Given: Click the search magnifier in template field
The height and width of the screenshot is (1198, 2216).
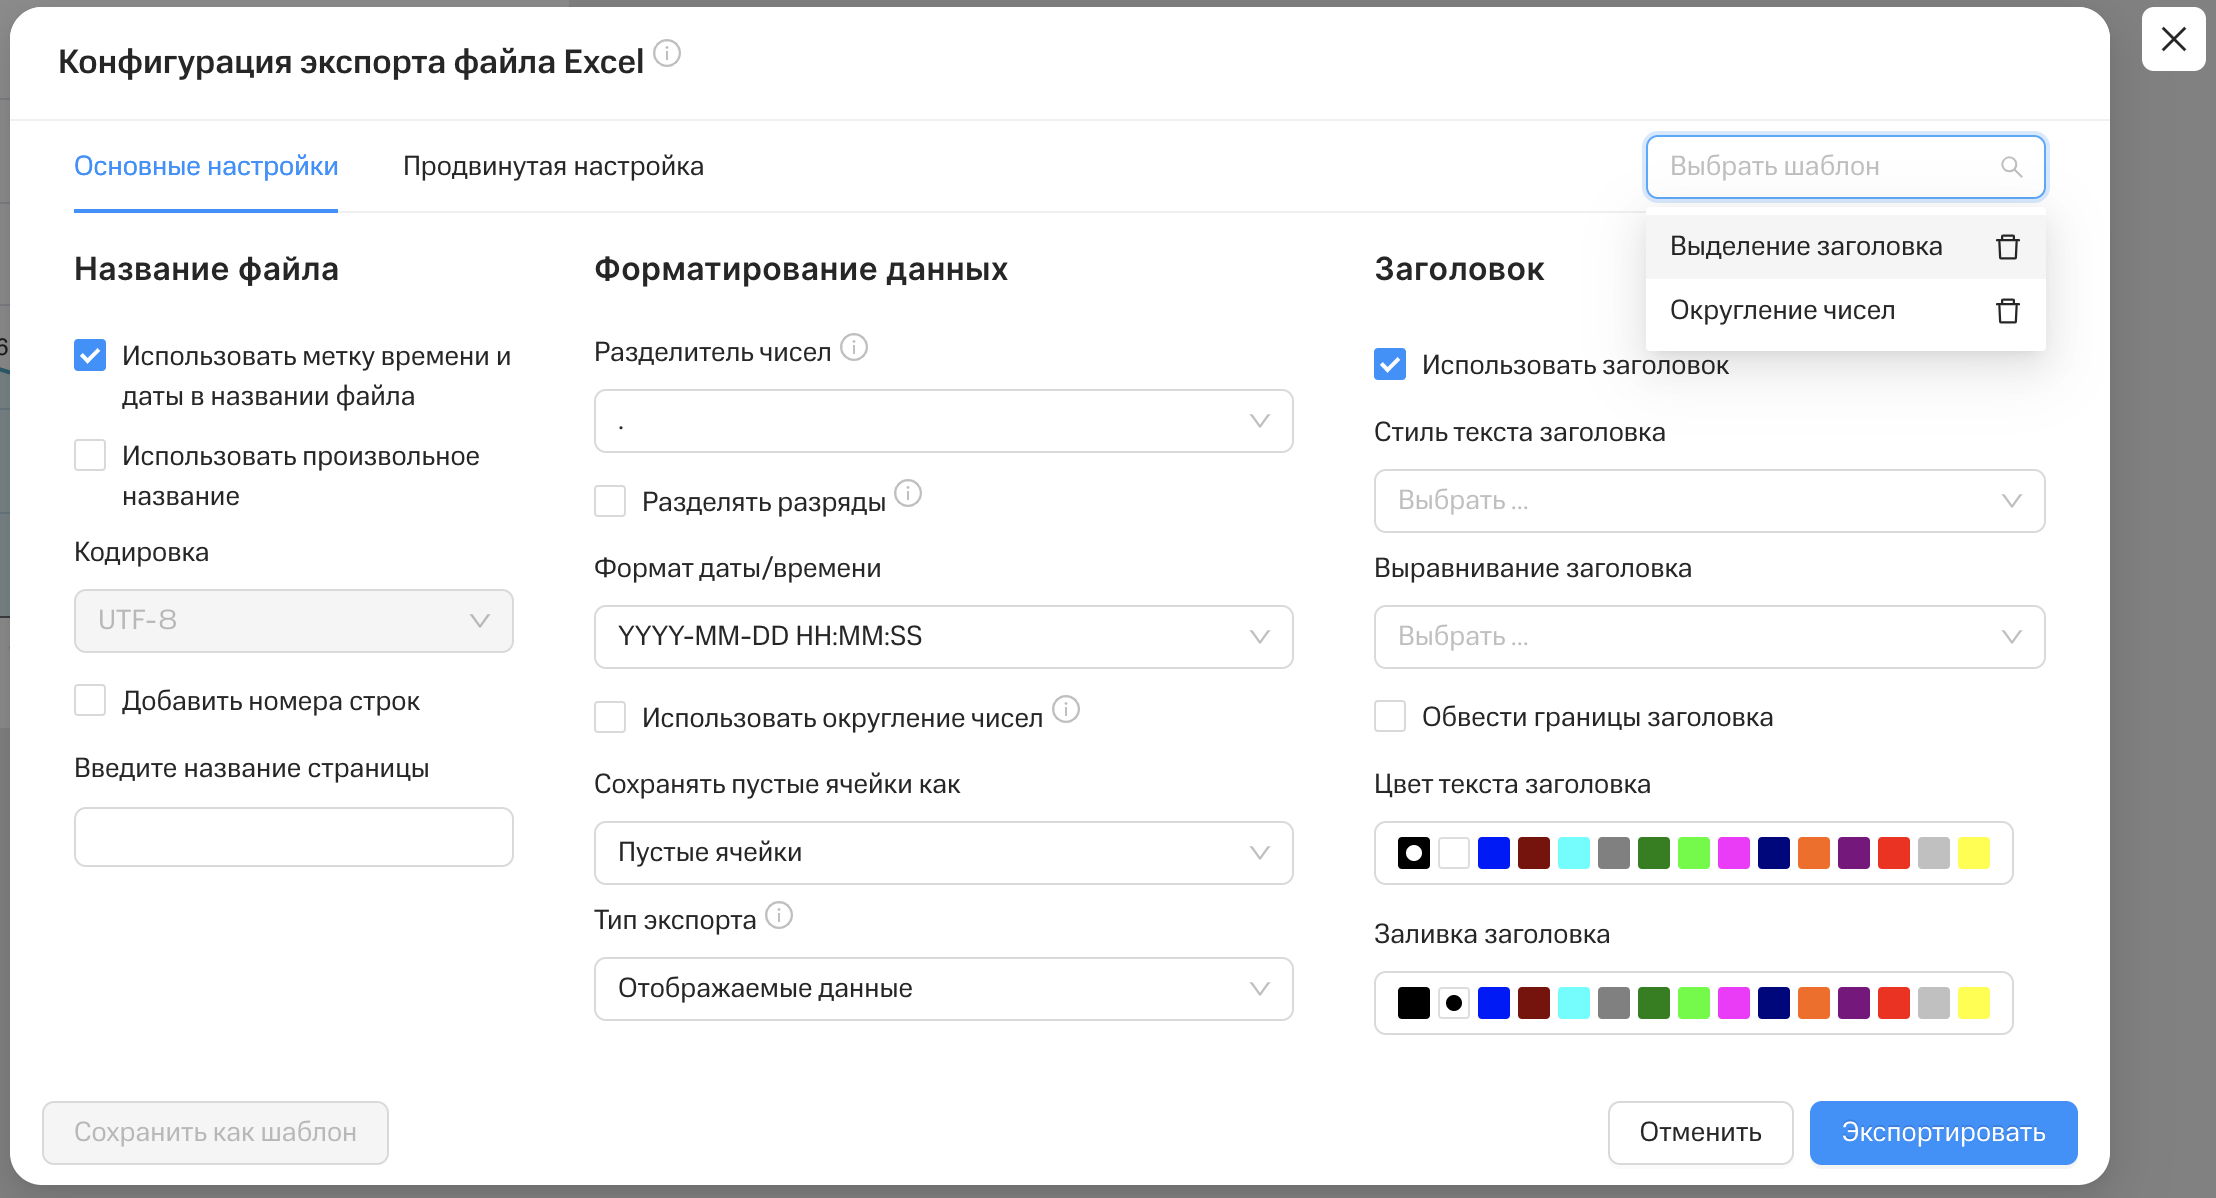Looking at the screenshot, I should tap(2011, 167).
